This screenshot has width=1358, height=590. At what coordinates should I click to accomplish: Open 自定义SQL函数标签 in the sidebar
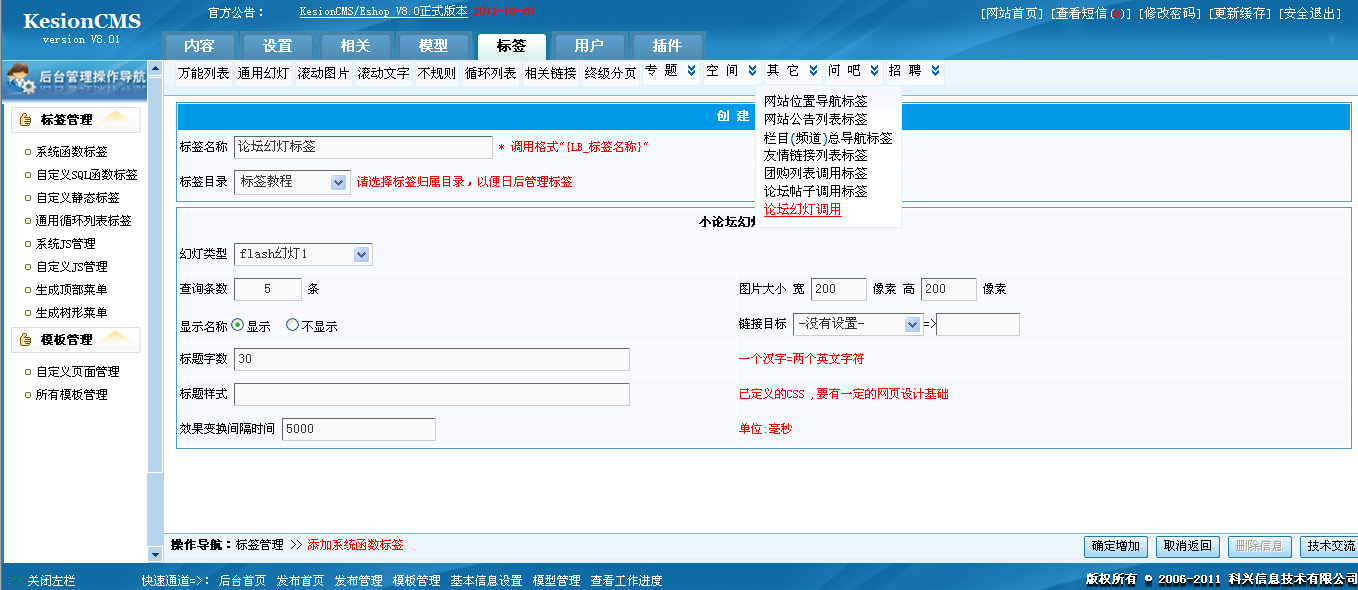tap(87, 175)
